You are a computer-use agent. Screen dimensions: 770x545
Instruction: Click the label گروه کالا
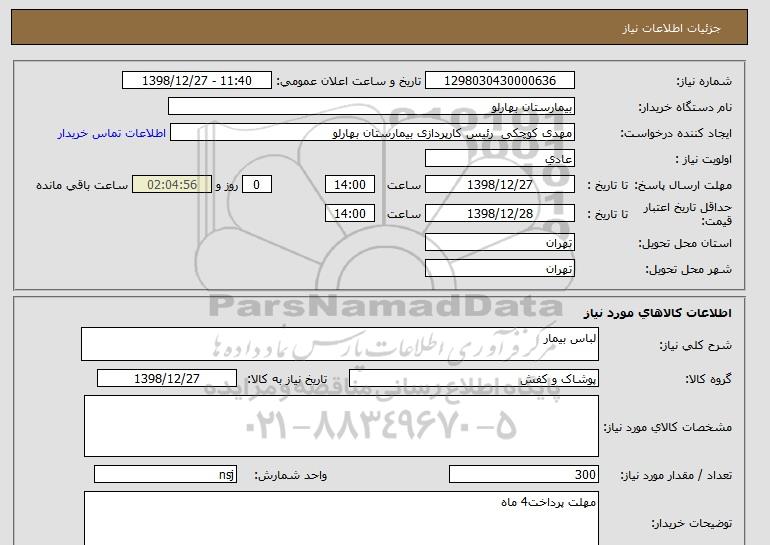click(x=709, y=379)
